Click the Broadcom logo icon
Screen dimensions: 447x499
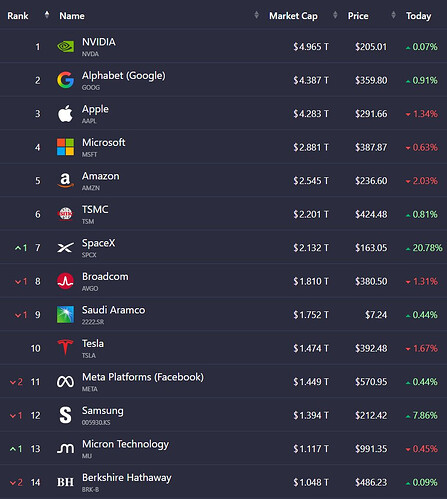pyautogui.click(x=65, y=281)
